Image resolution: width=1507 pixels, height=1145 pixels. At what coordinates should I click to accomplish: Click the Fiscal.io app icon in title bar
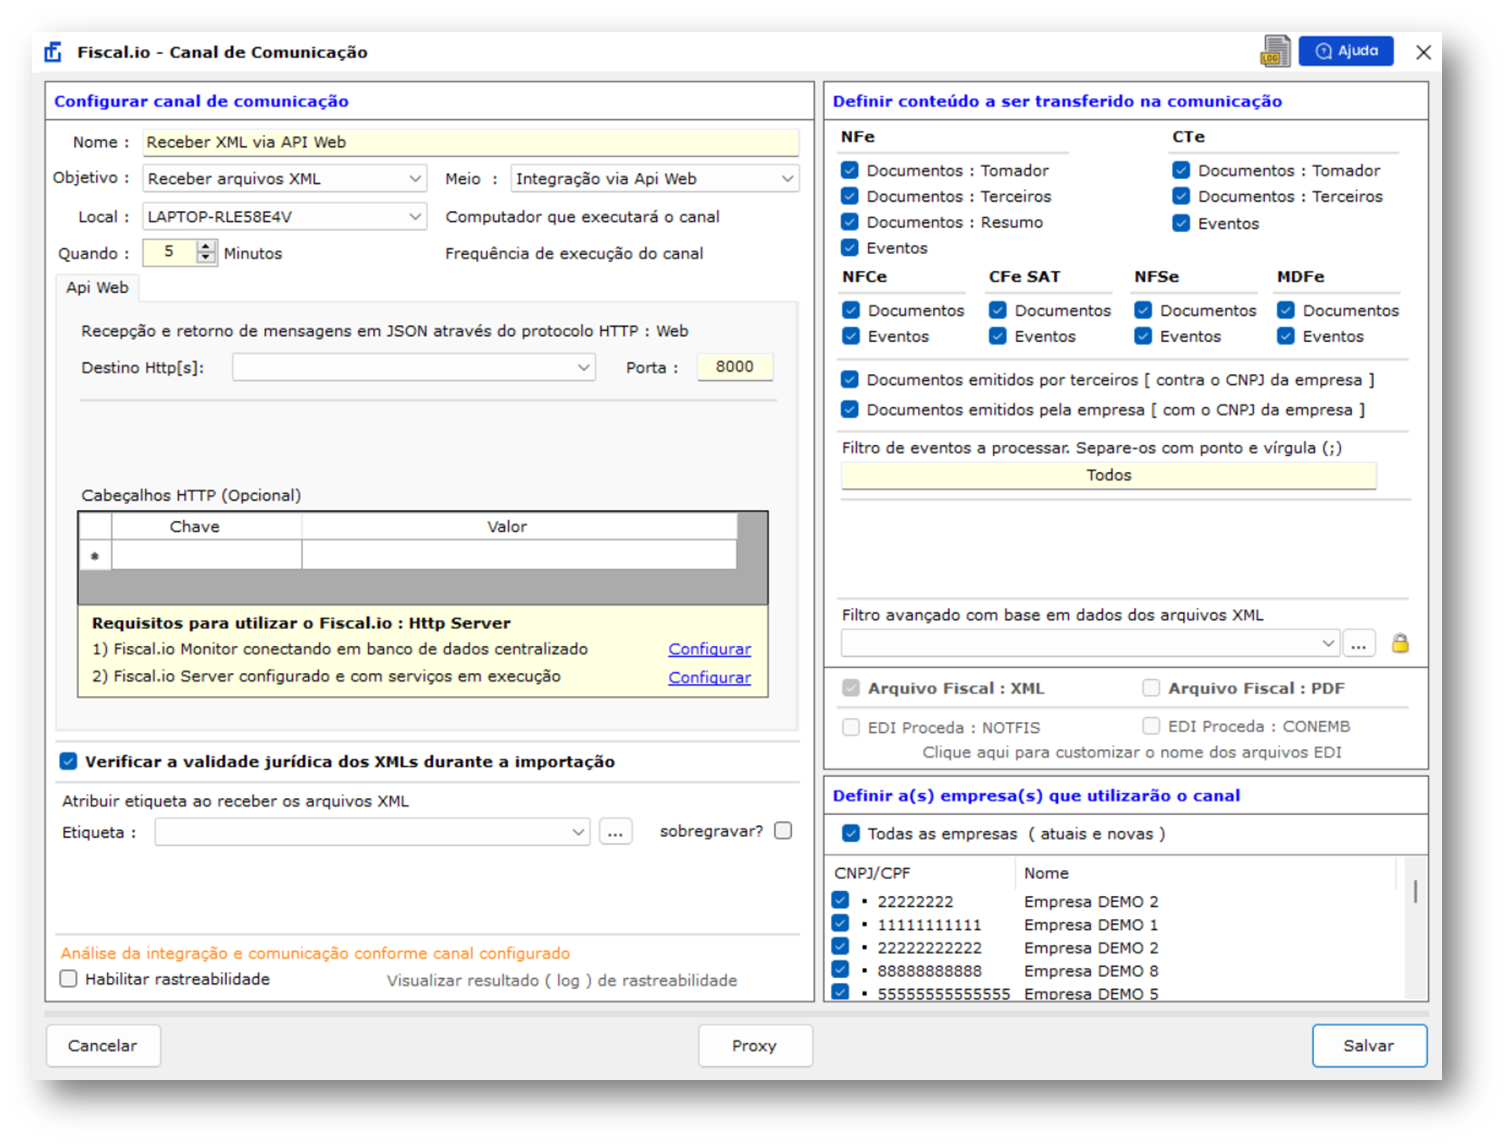tap(54, 52)
